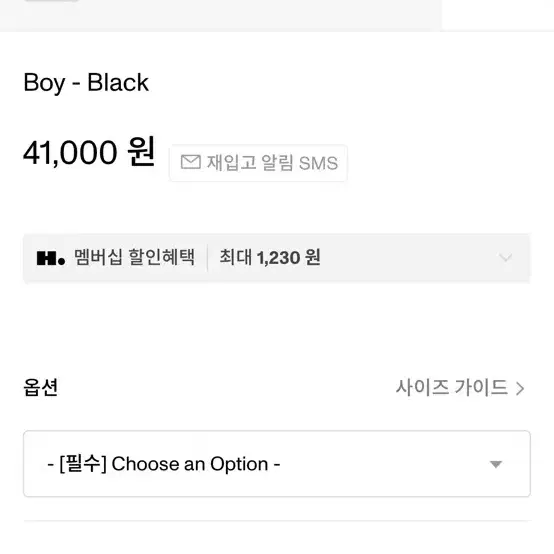Click the arrow beside 사이즈 가이드

point(520,389)
